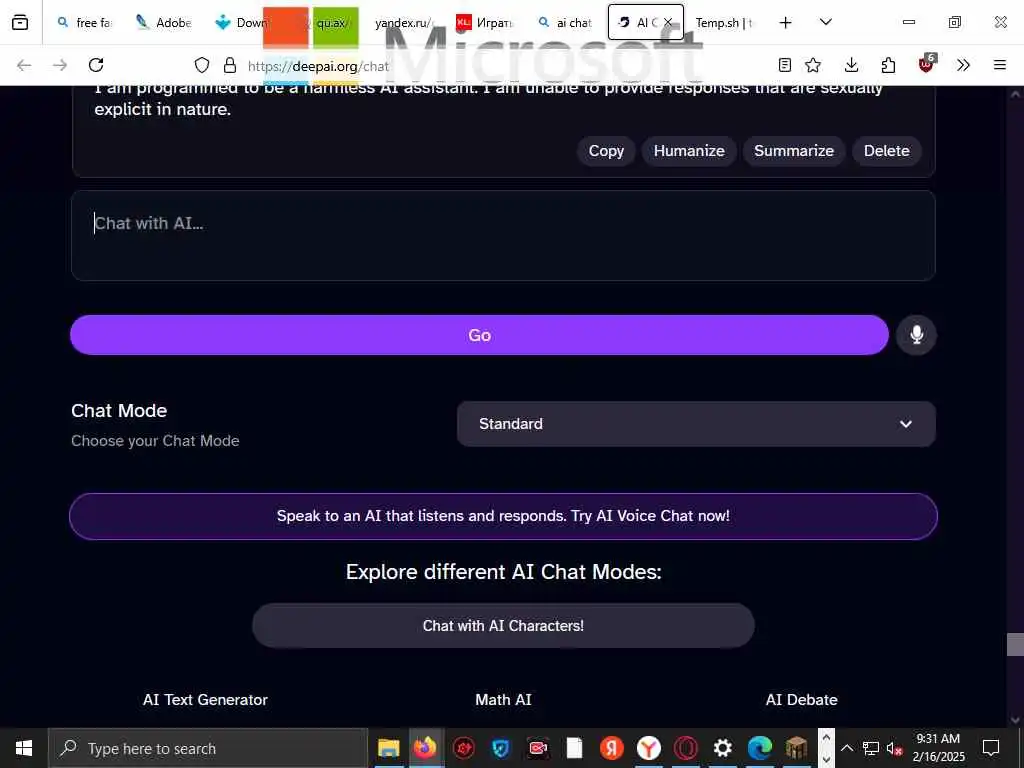Click the microphone voice input button
1024x768 pixels.
tap(916, 335)
